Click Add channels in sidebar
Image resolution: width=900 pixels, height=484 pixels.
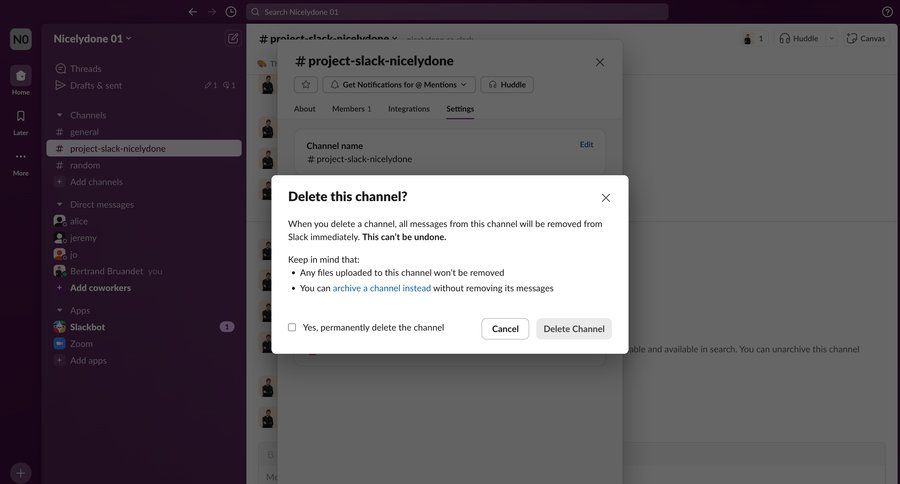pos(96,181)
